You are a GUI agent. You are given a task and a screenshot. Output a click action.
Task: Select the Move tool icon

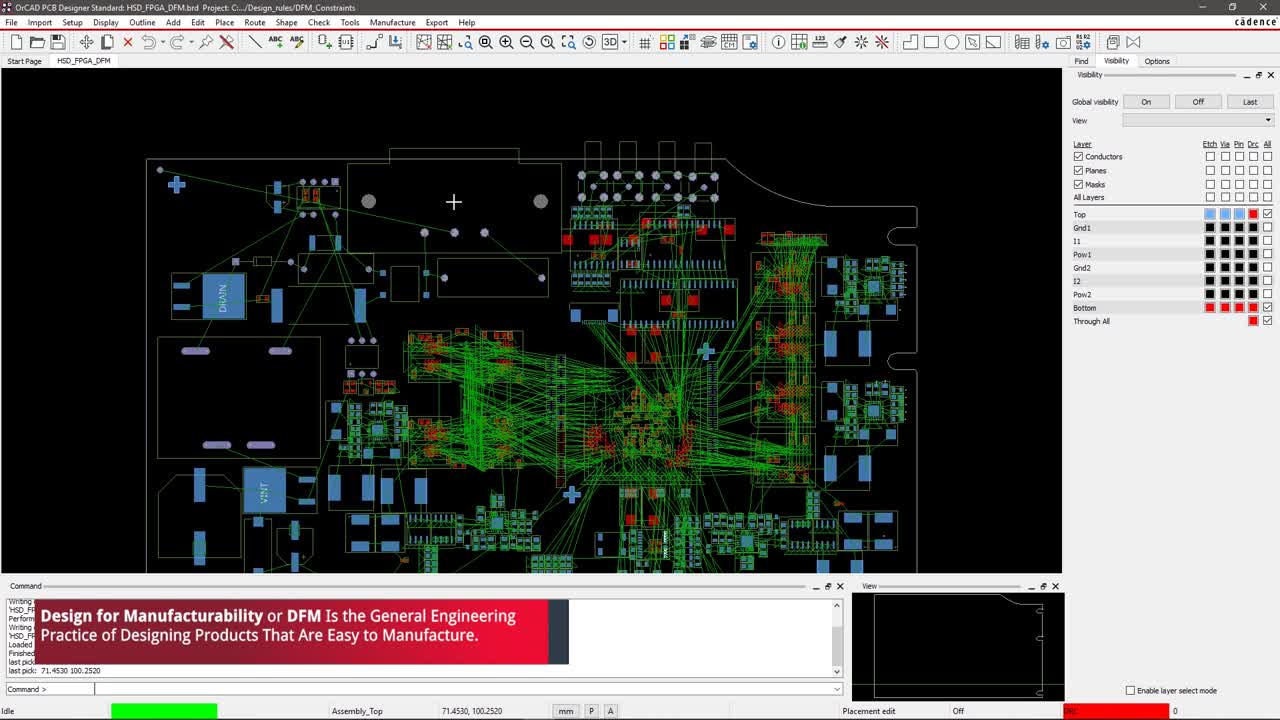86,42
